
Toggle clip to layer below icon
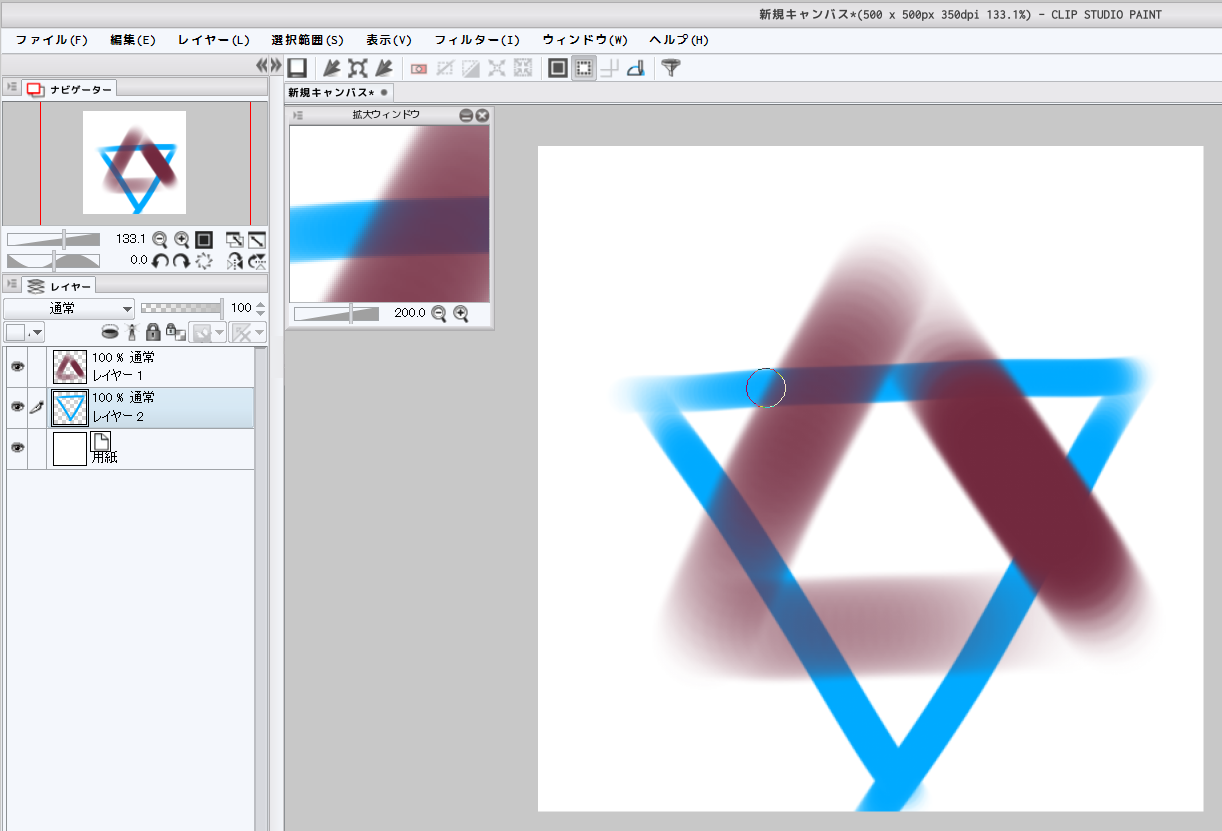point(110,332)
